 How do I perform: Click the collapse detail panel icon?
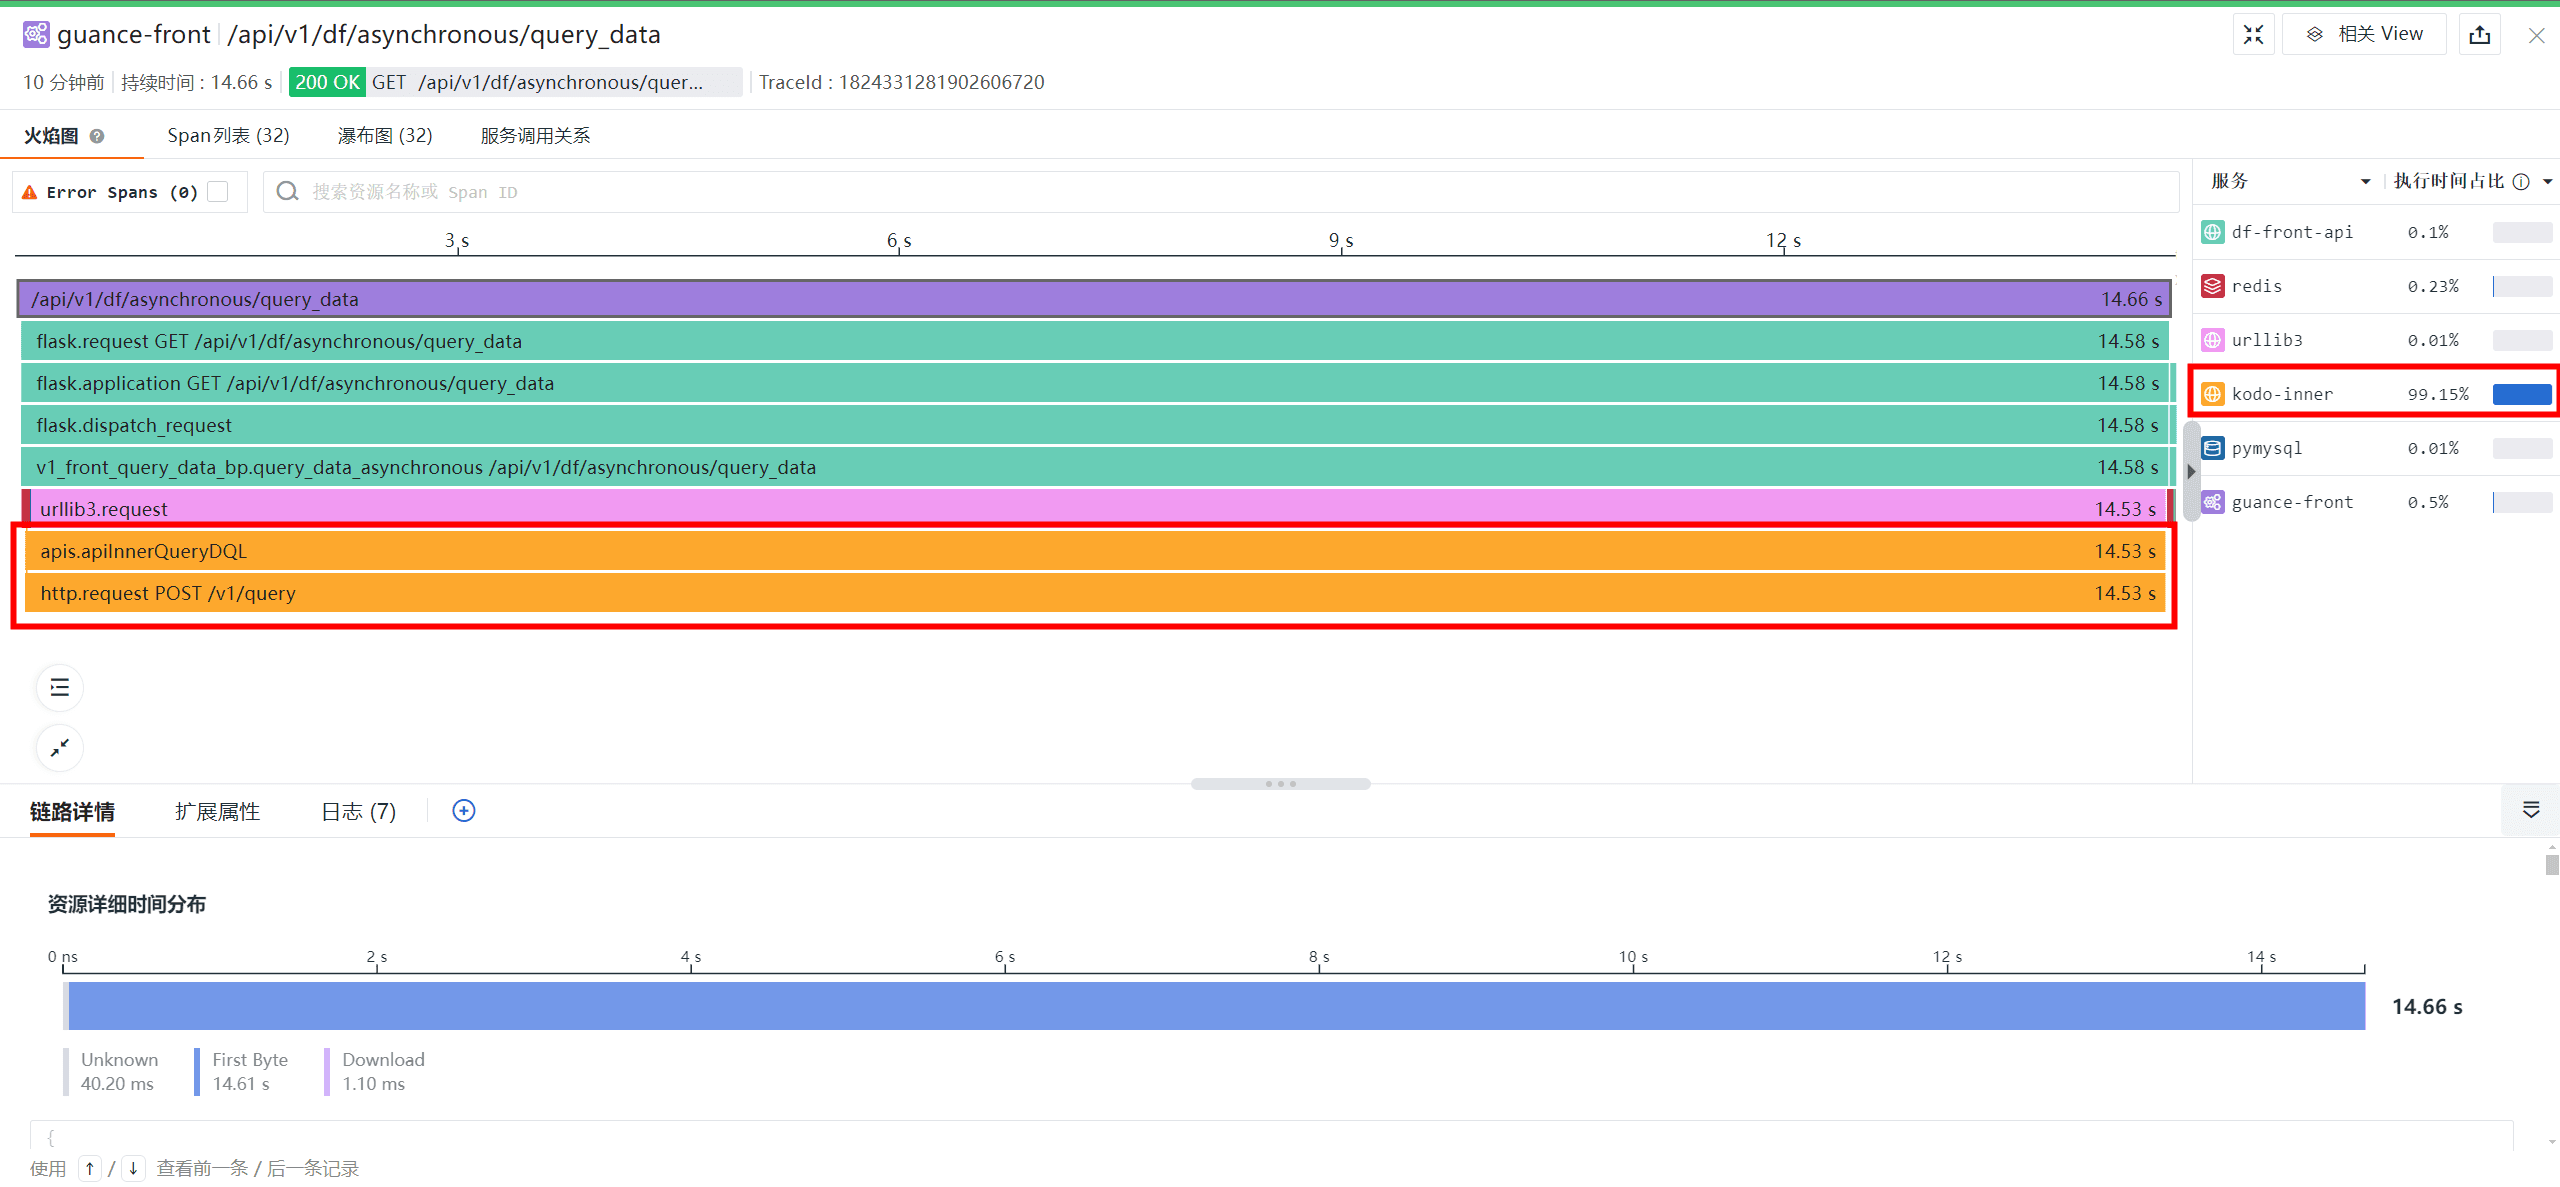pyautogui.click(x=2531, y=810)
